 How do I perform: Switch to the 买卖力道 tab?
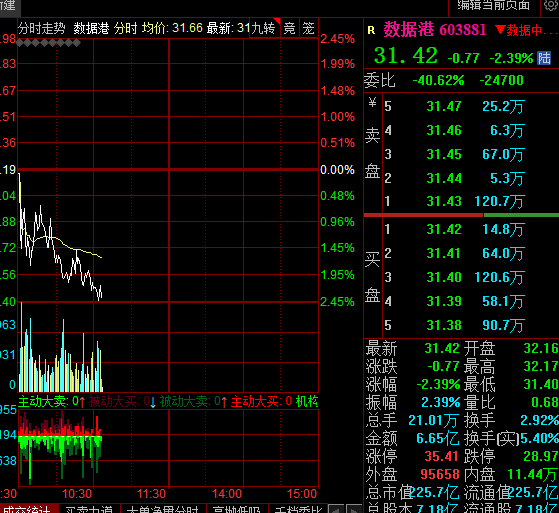click(89, 509)
